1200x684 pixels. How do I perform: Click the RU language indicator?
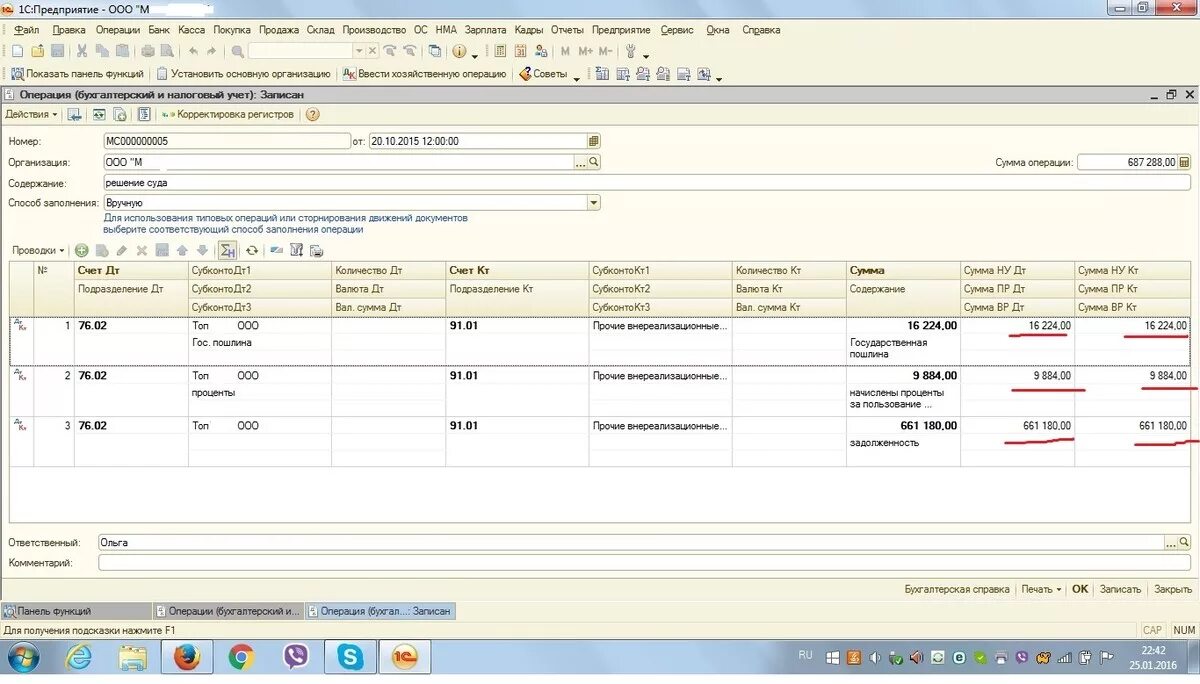[806, 655]
